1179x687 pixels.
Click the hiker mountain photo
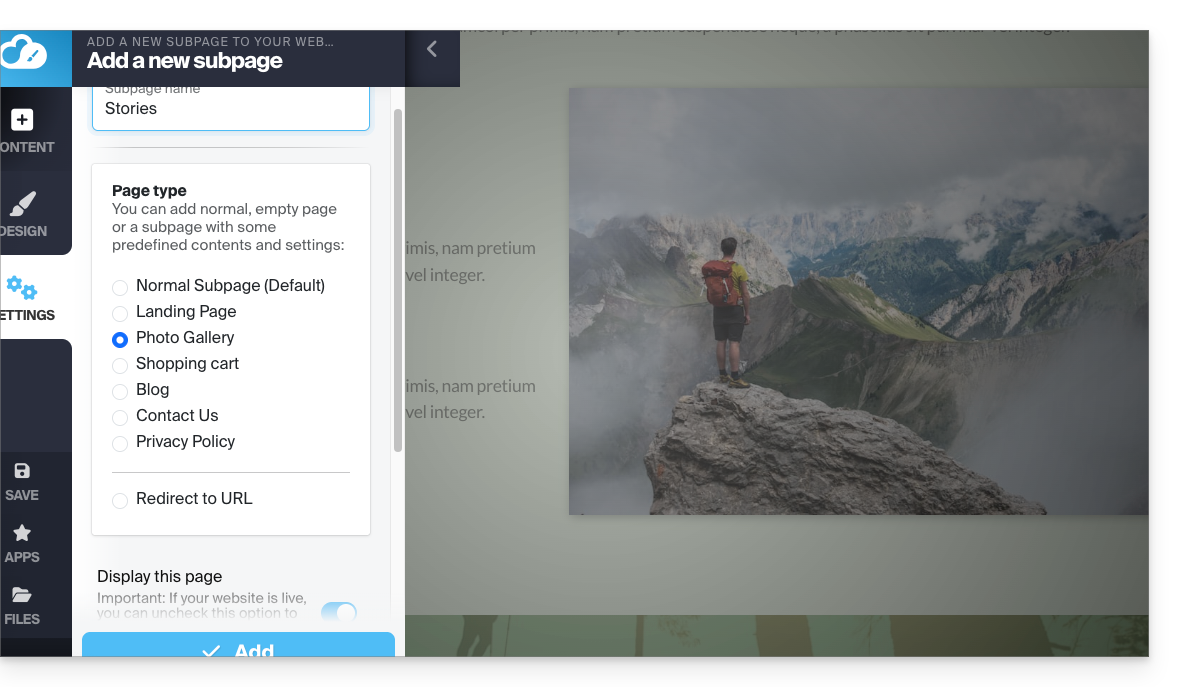[858, 301]
